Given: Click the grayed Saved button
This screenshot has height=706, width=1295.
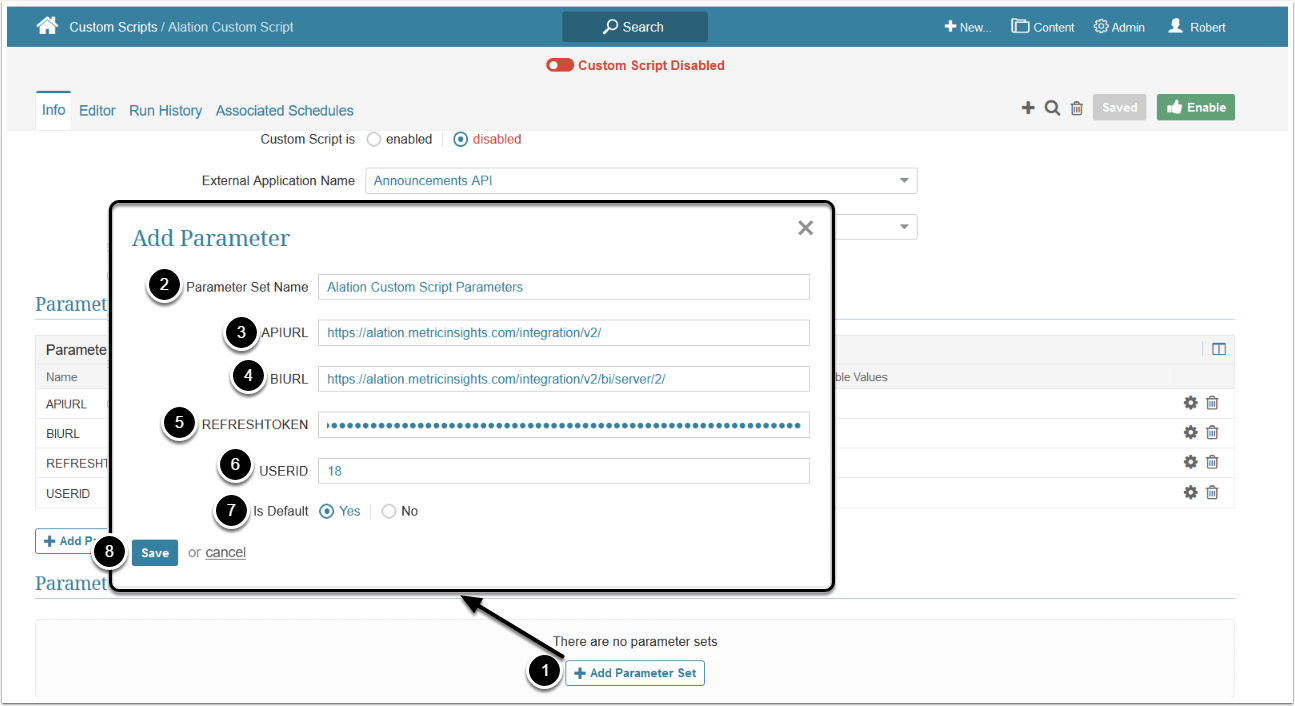Looking at the screenshot, I should [1120, 107].
